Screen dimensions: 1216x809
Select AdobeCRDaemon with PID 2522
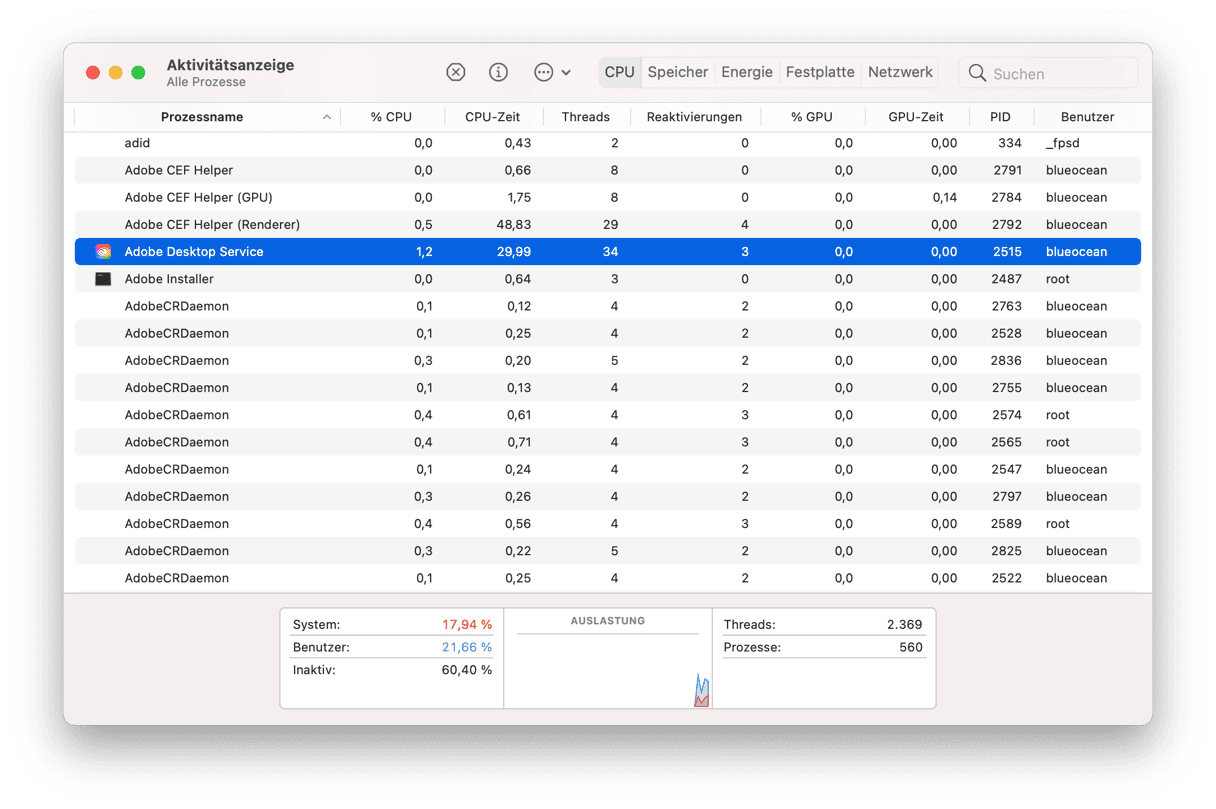[x=608, y=578]
